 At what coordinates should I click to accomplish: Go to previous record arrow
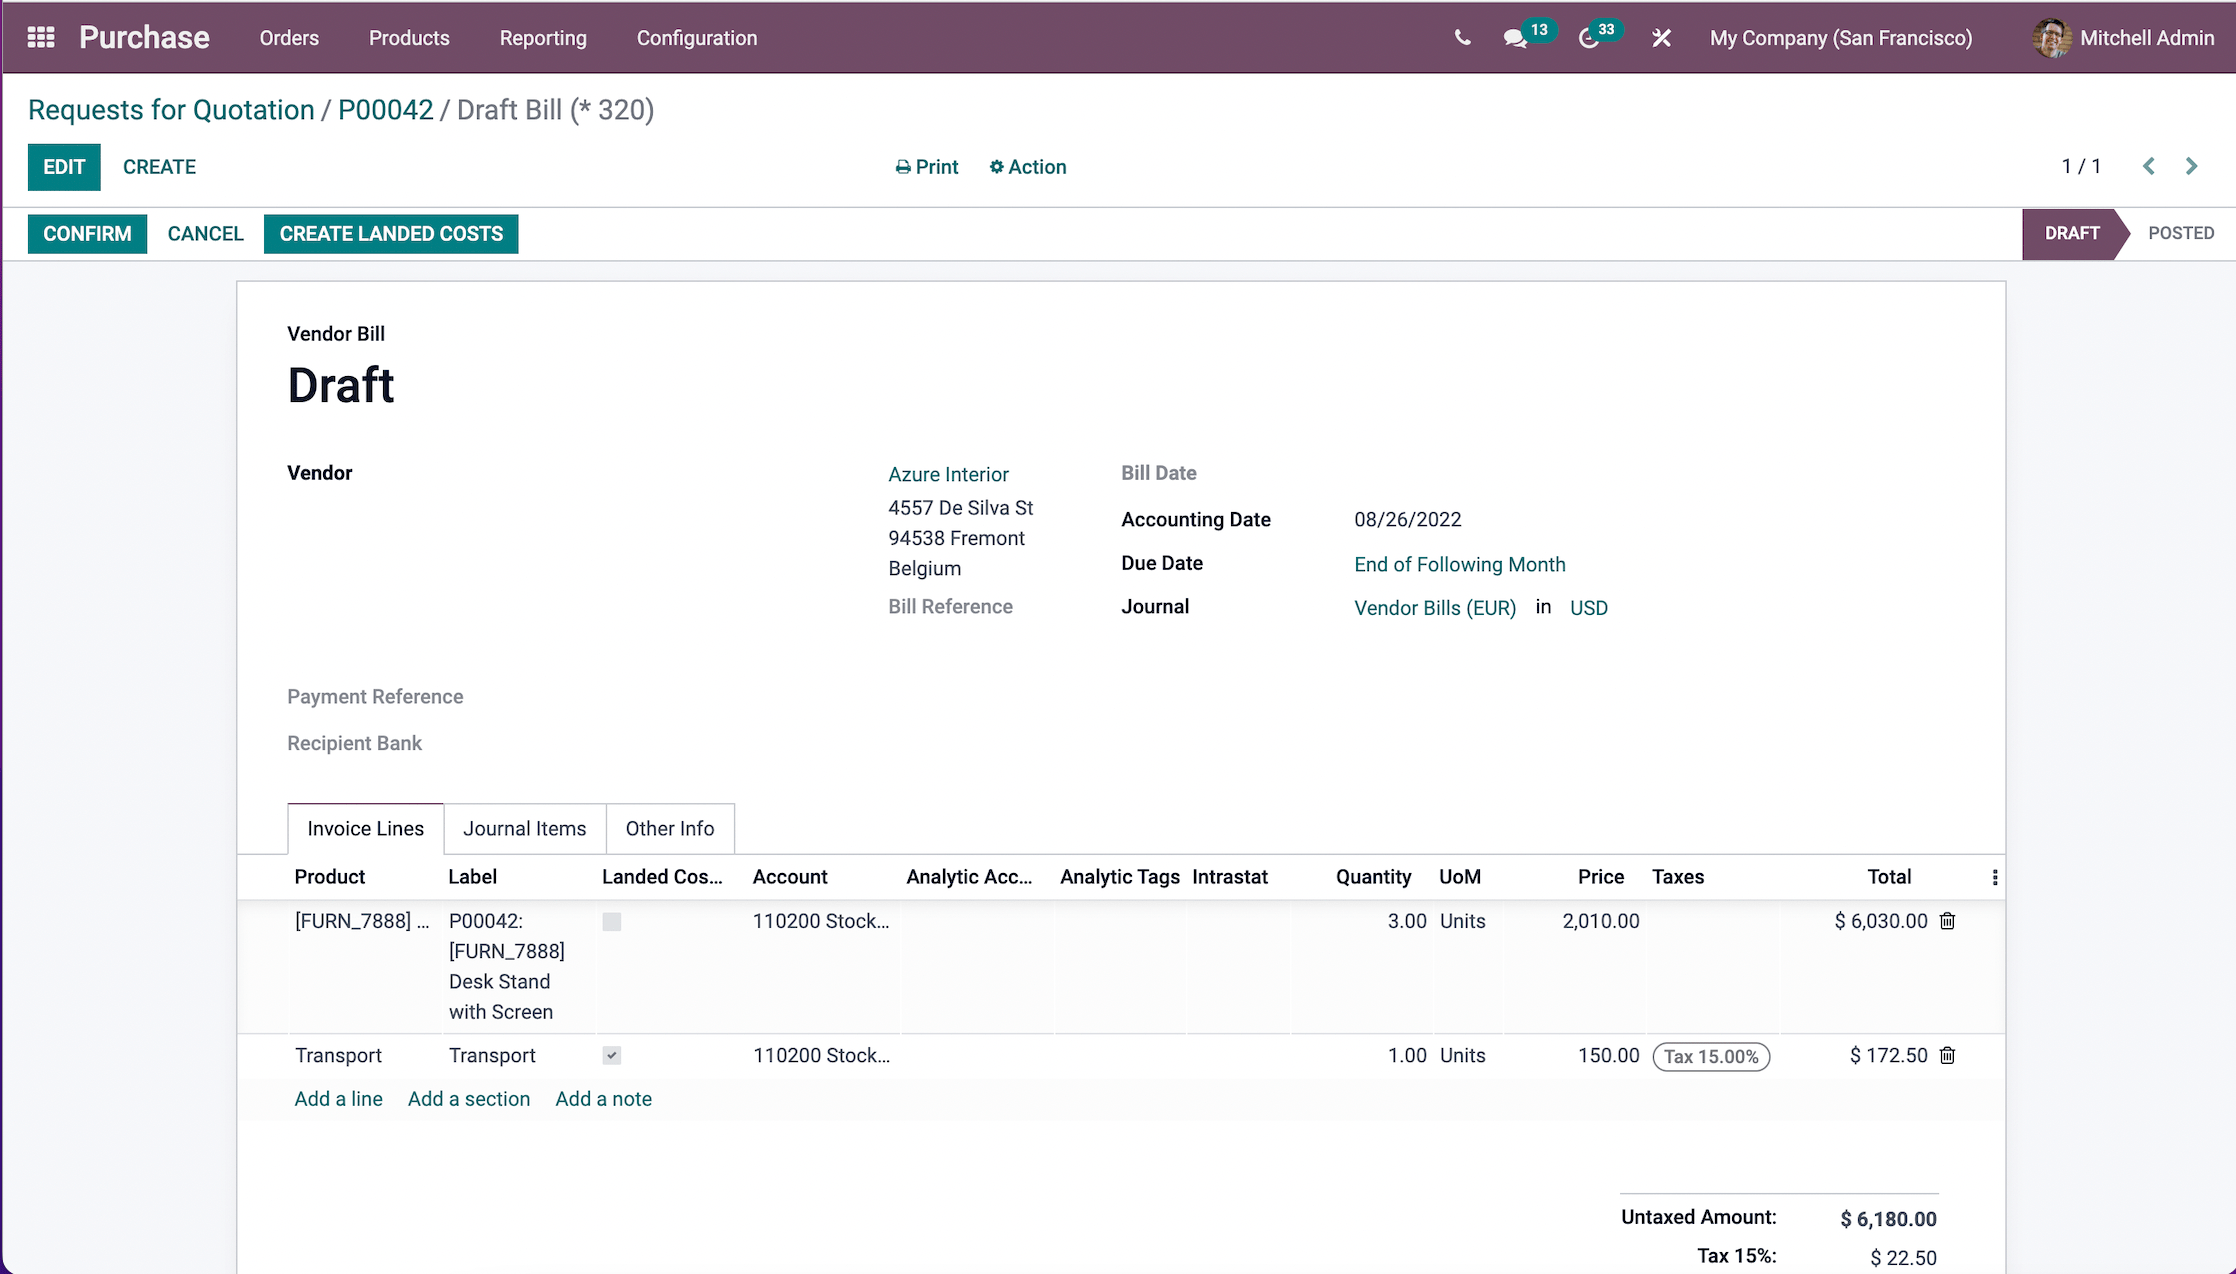(2148, 166)
